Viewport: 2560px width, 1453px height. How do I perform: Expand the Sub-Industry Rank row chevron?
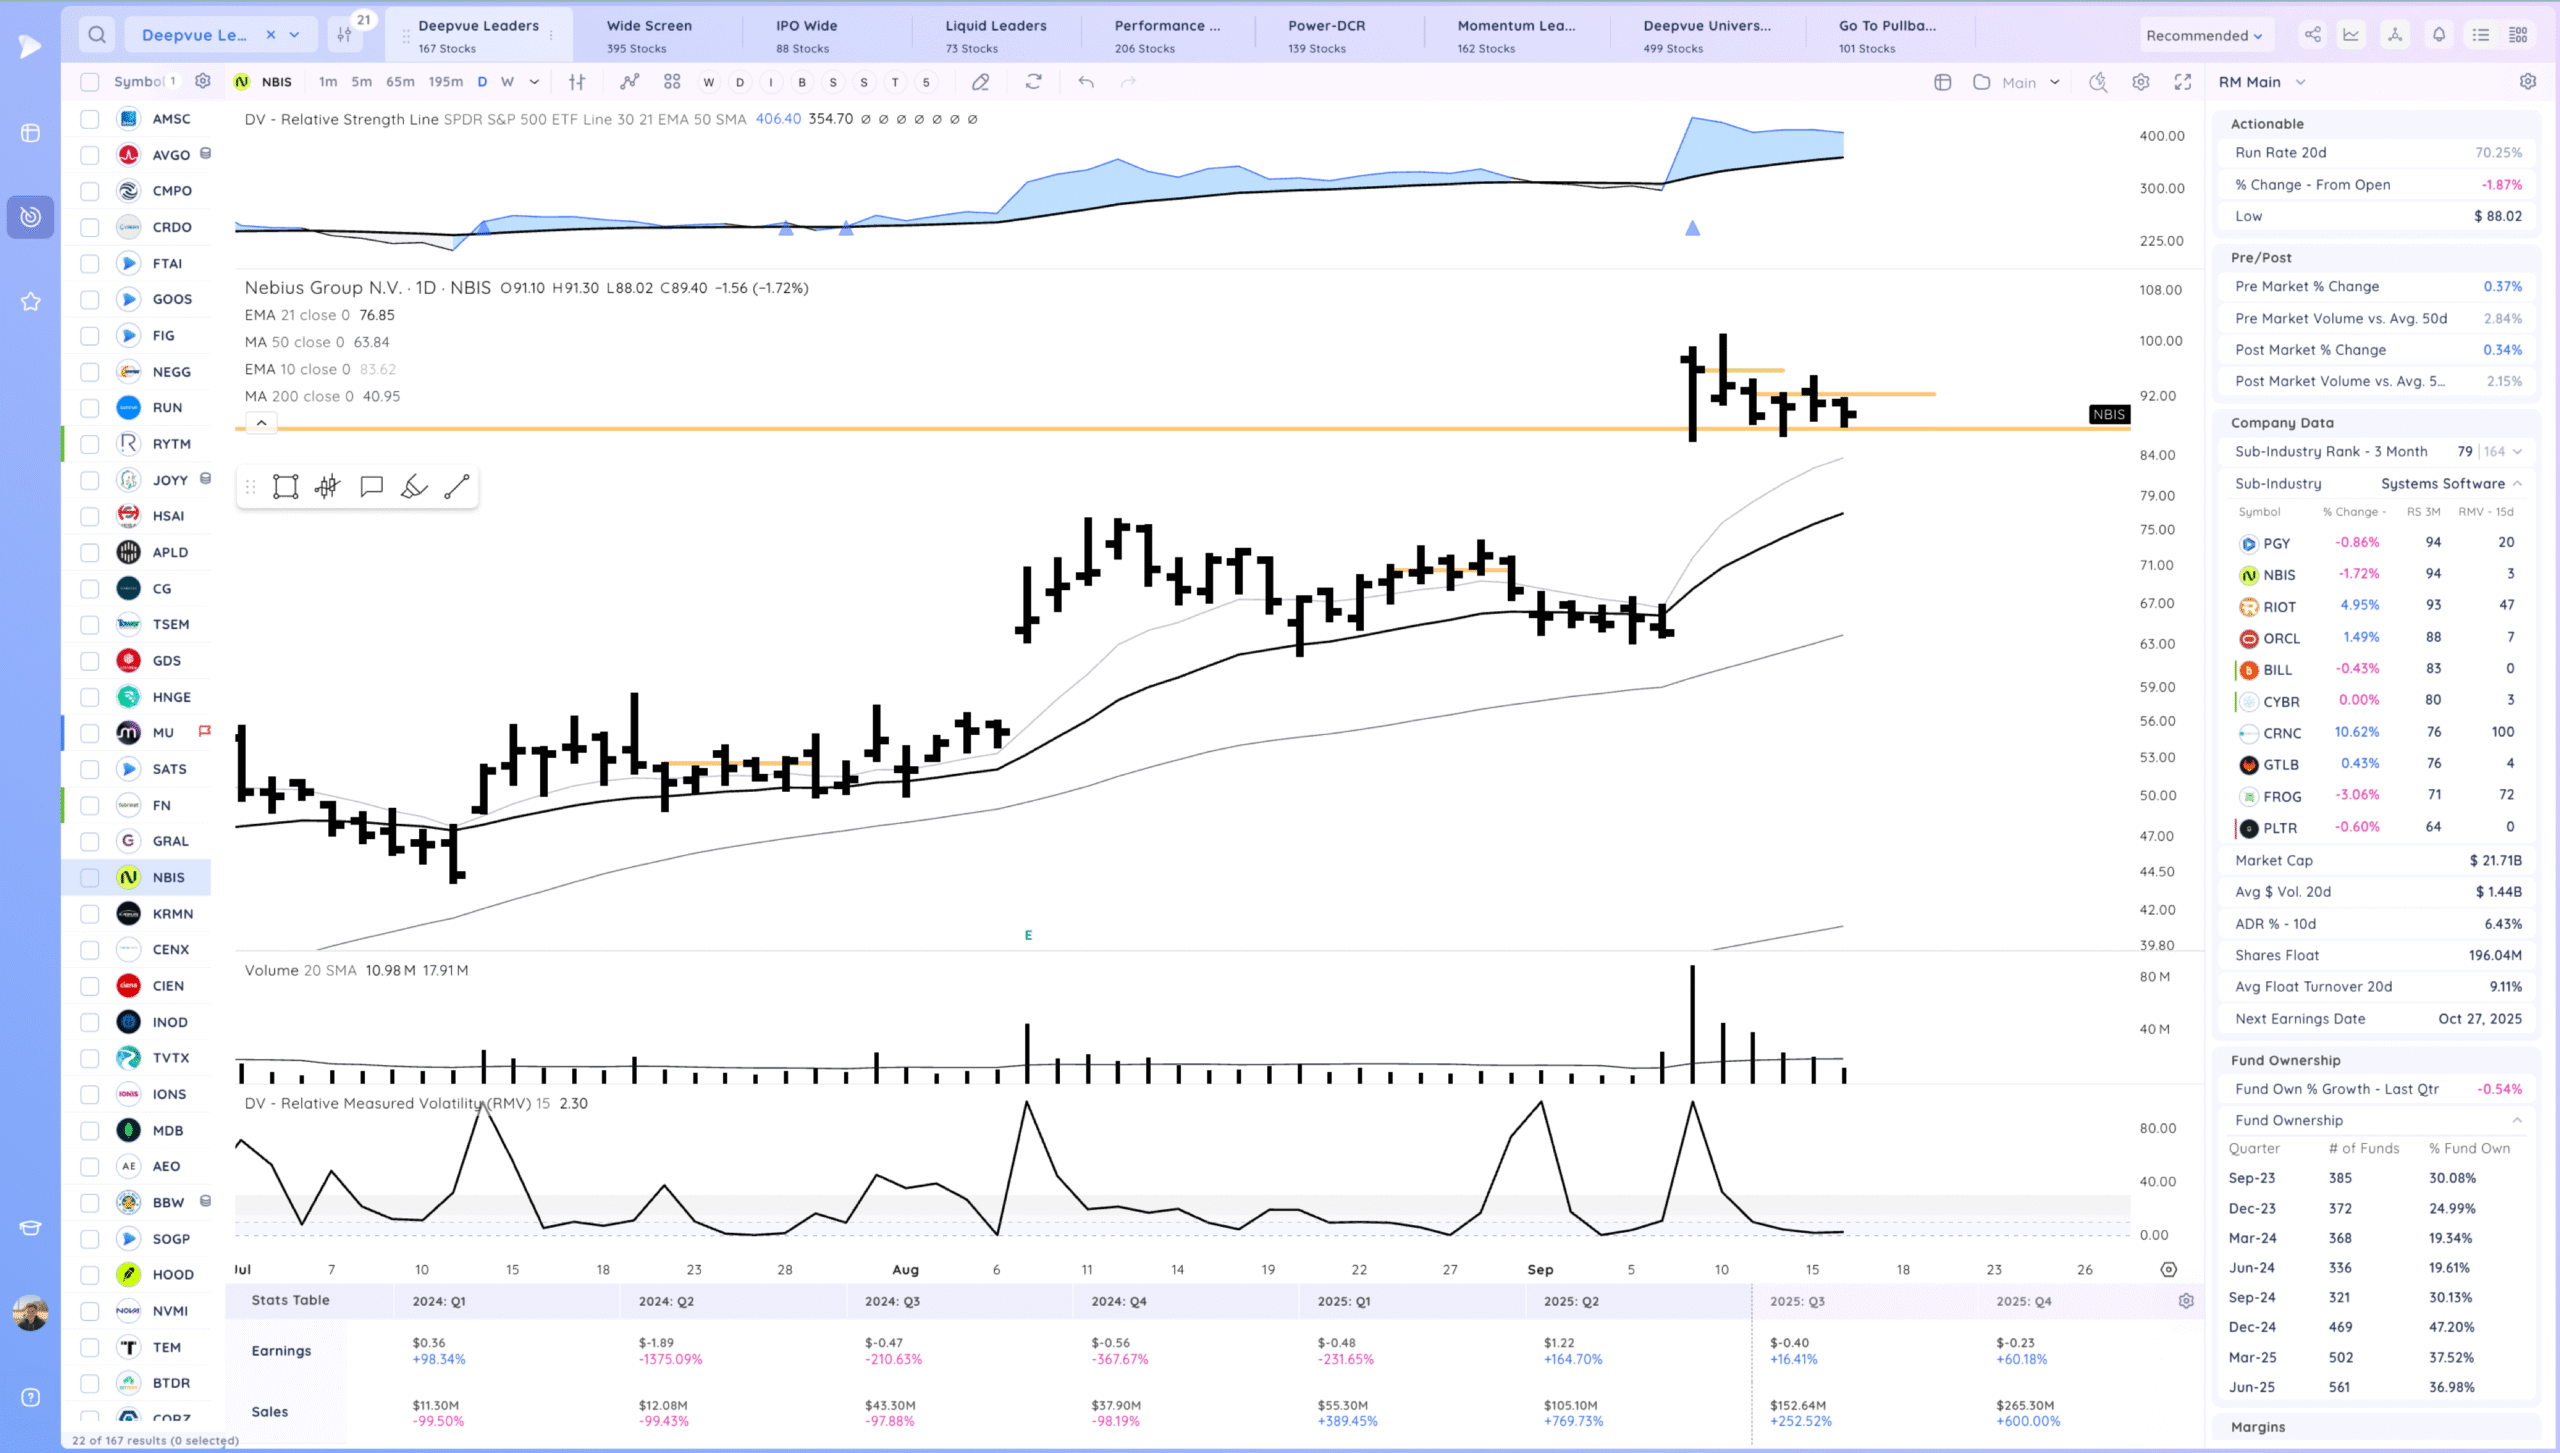coord(2517,452)
